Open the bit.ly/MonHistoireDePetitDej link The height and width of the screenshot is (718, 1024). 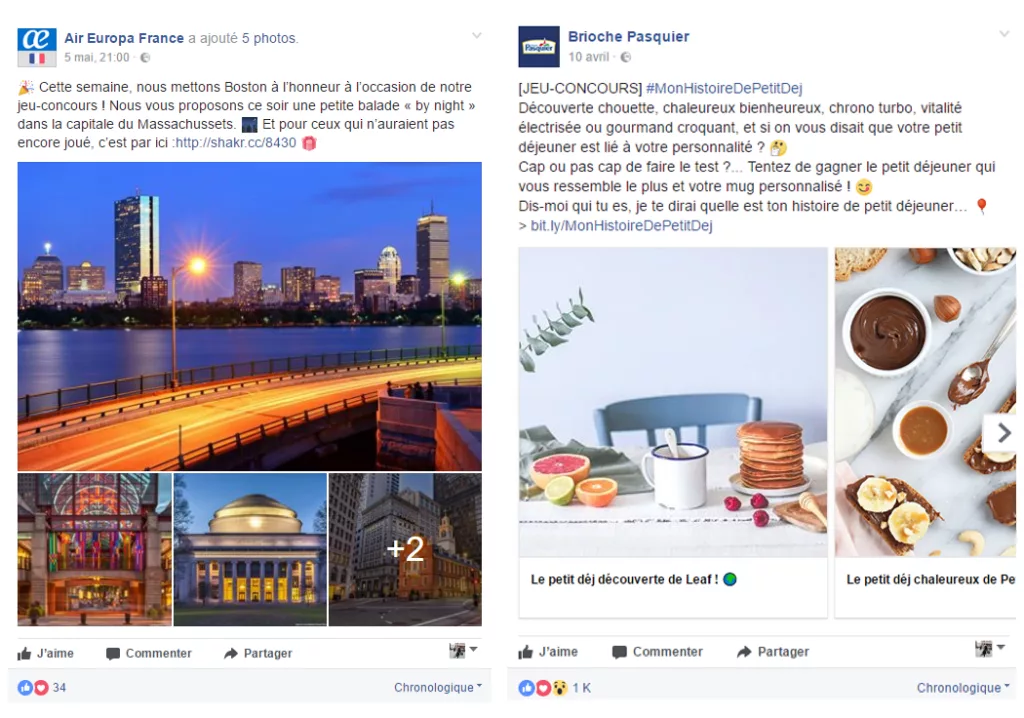[621, 225]
